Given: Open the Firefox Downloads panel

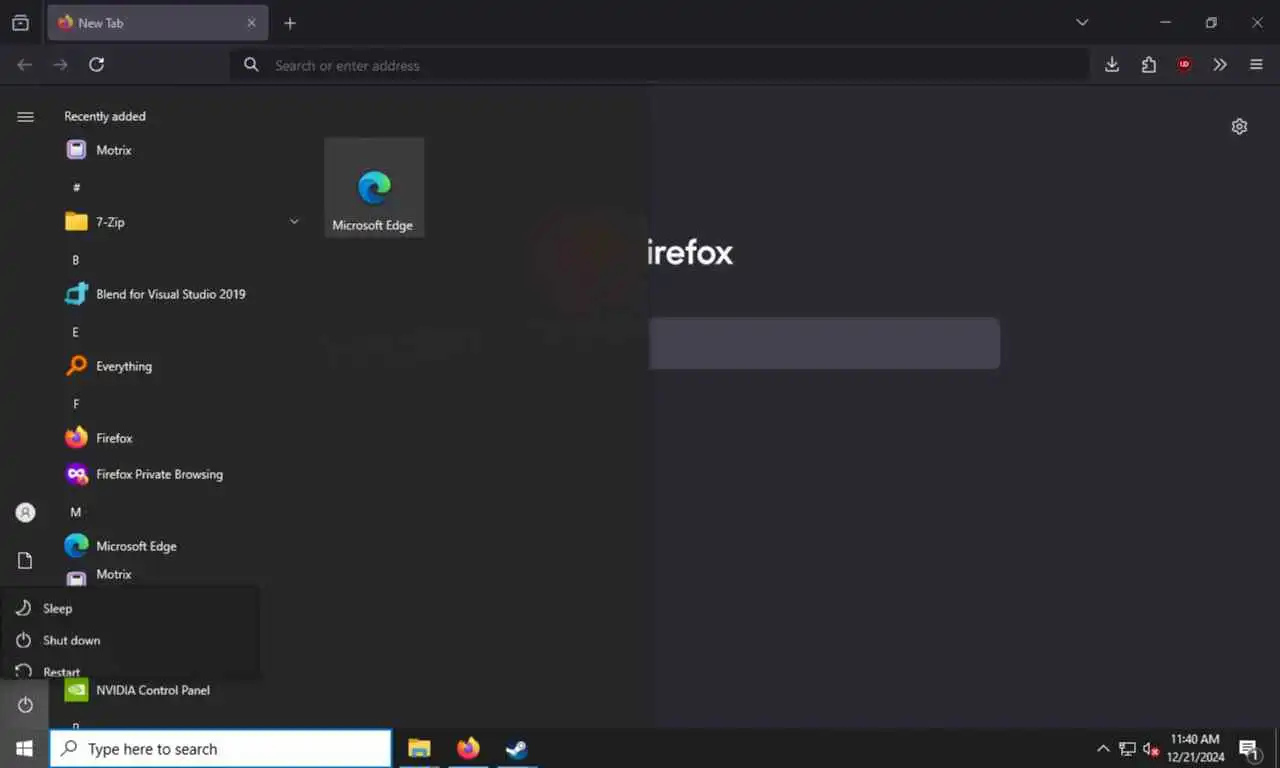Looking at the screenshot, I should (x=1112, y=65).
